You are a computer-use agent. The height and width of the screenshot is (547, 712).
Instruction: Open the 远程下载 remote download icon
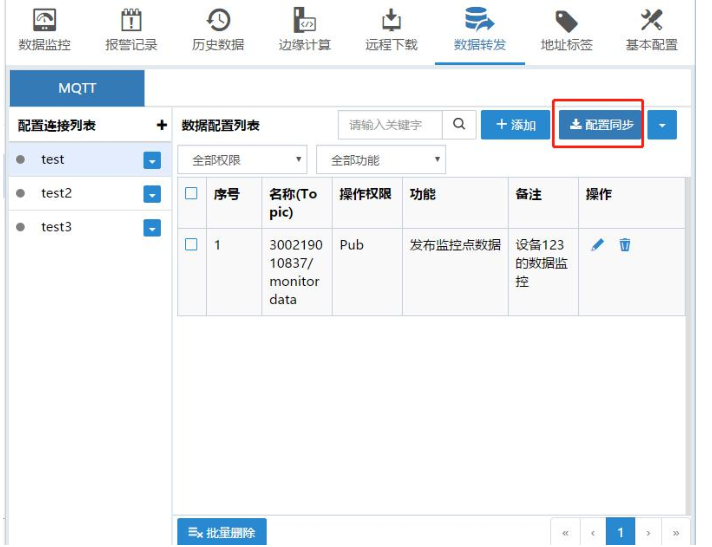391,20
